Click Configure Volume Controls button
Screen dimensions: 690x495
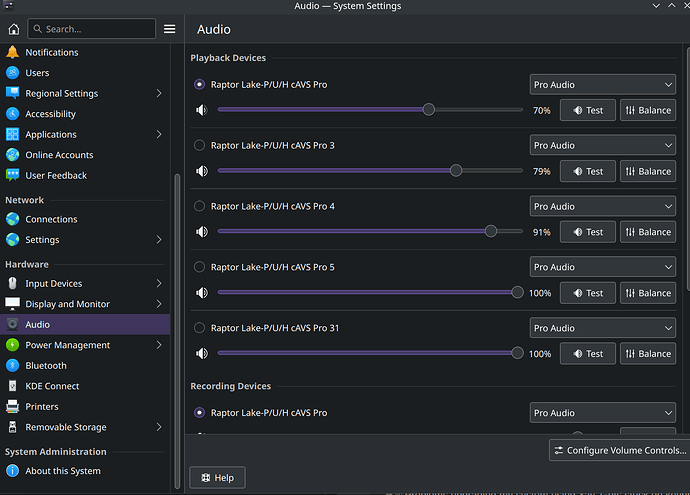620,450
